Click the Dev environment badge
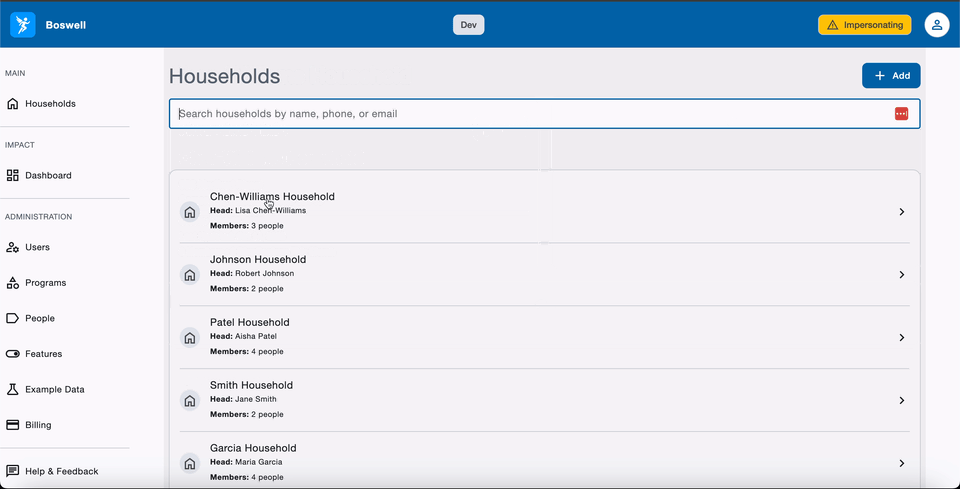The width and height of the screenshot is (960, 489). [468, 25]
